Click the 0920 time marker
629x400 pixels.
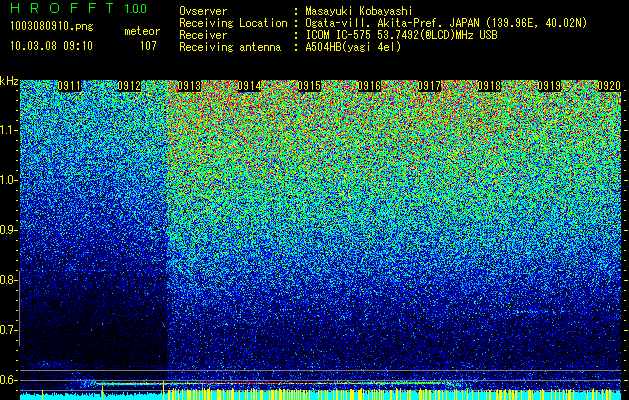pos(609,86)
